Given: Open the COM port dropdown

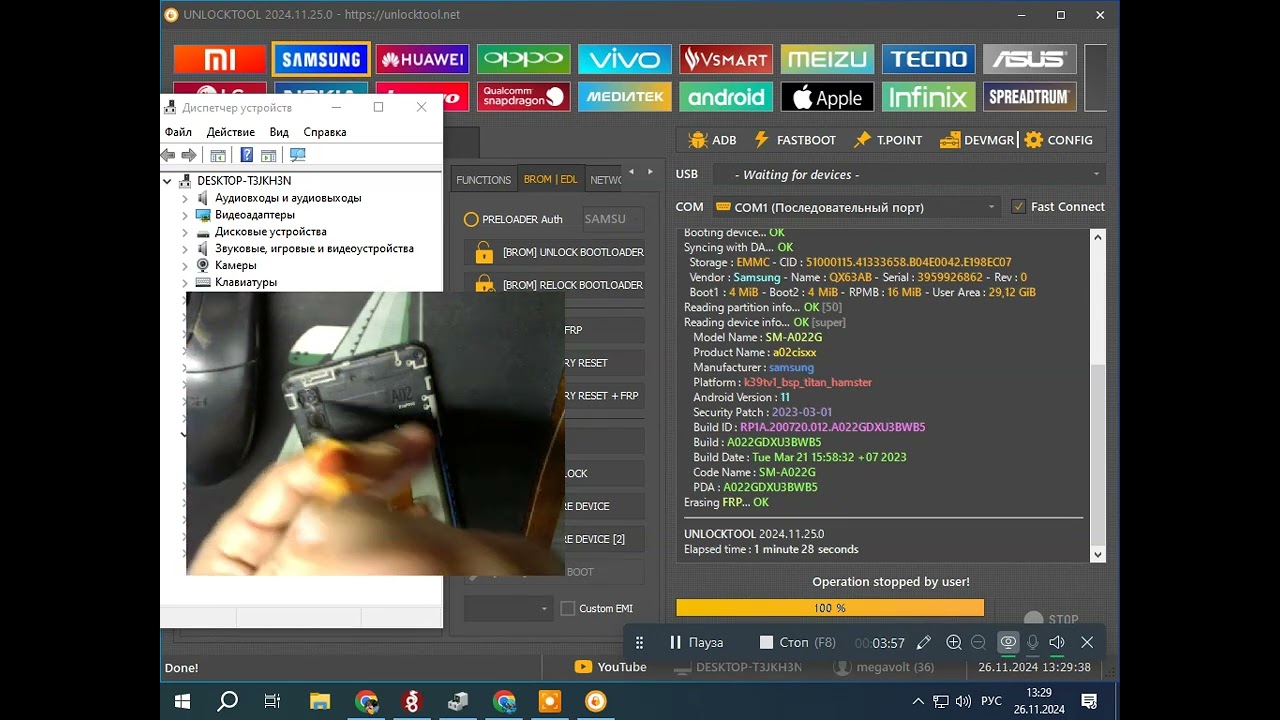Looking at the screenshot, I should (x=856, y=207).
